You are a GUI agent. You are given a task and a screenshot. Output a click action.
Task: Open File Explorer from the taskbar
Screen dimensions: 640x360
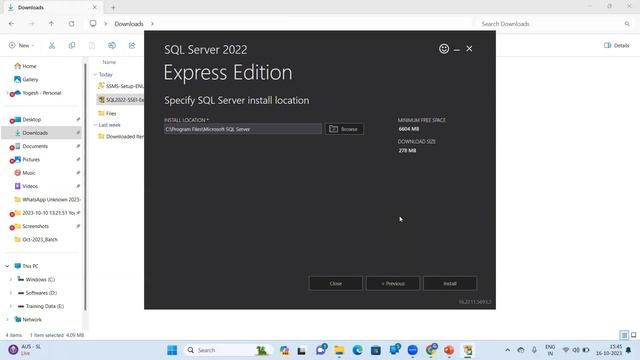339,350
